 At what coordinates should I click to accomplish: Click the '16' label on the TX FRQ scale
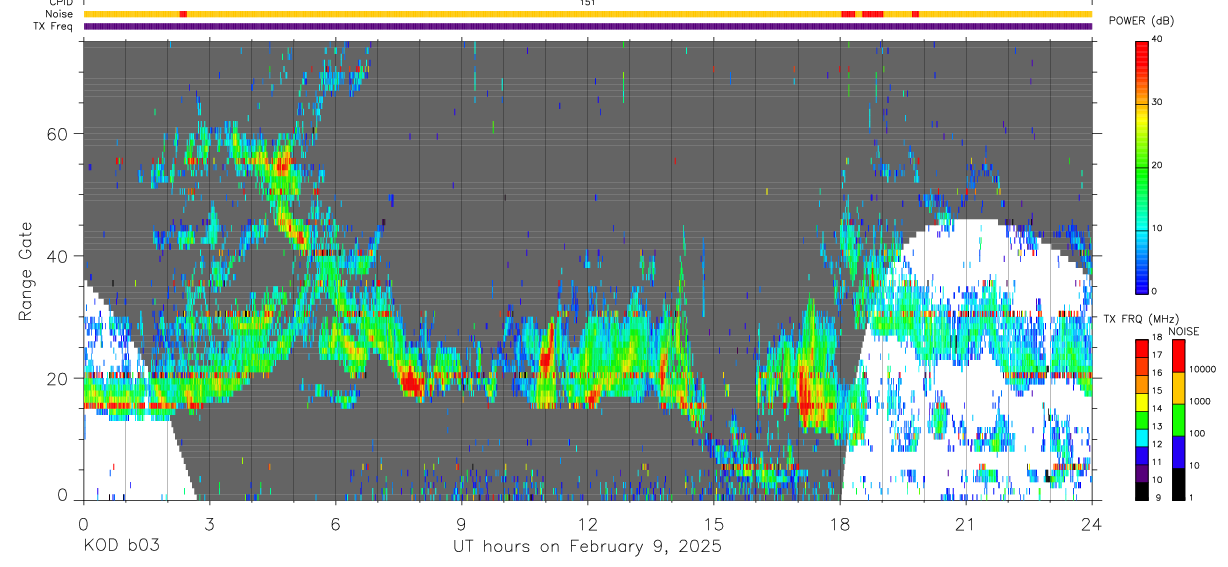pos(1158,373)
